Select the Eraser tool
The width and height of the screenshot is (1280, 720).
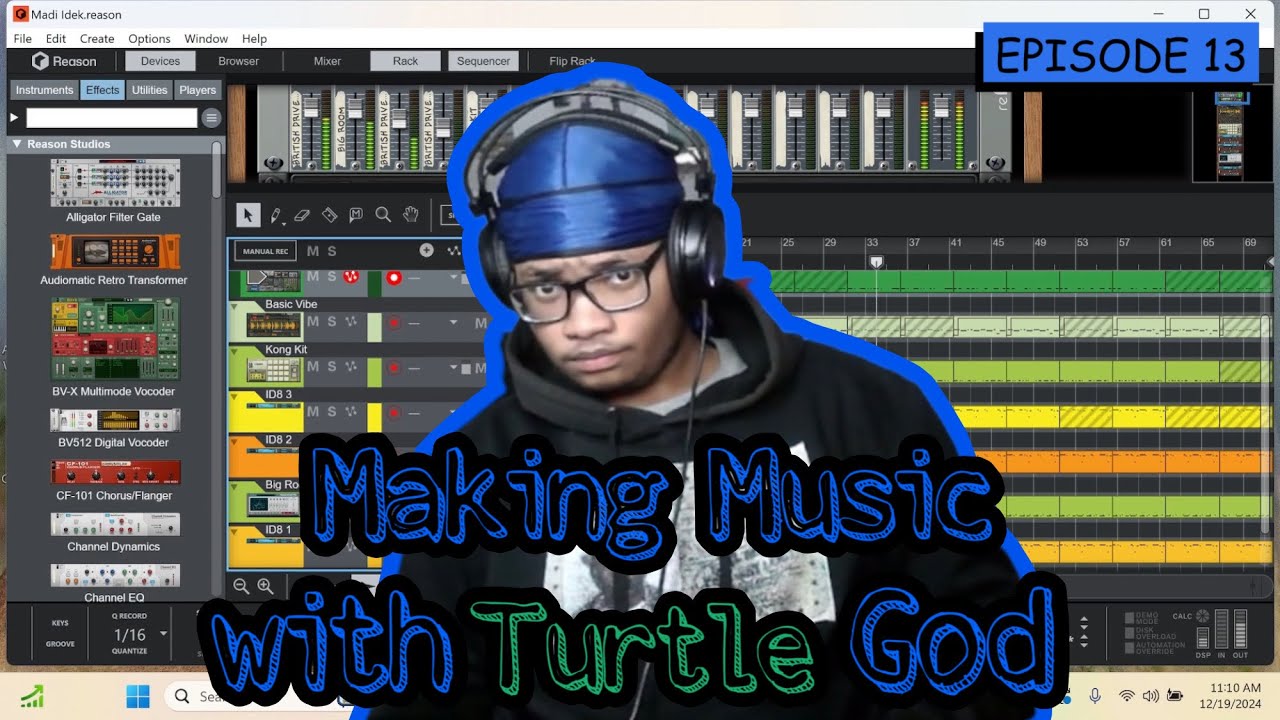point(303,214)
